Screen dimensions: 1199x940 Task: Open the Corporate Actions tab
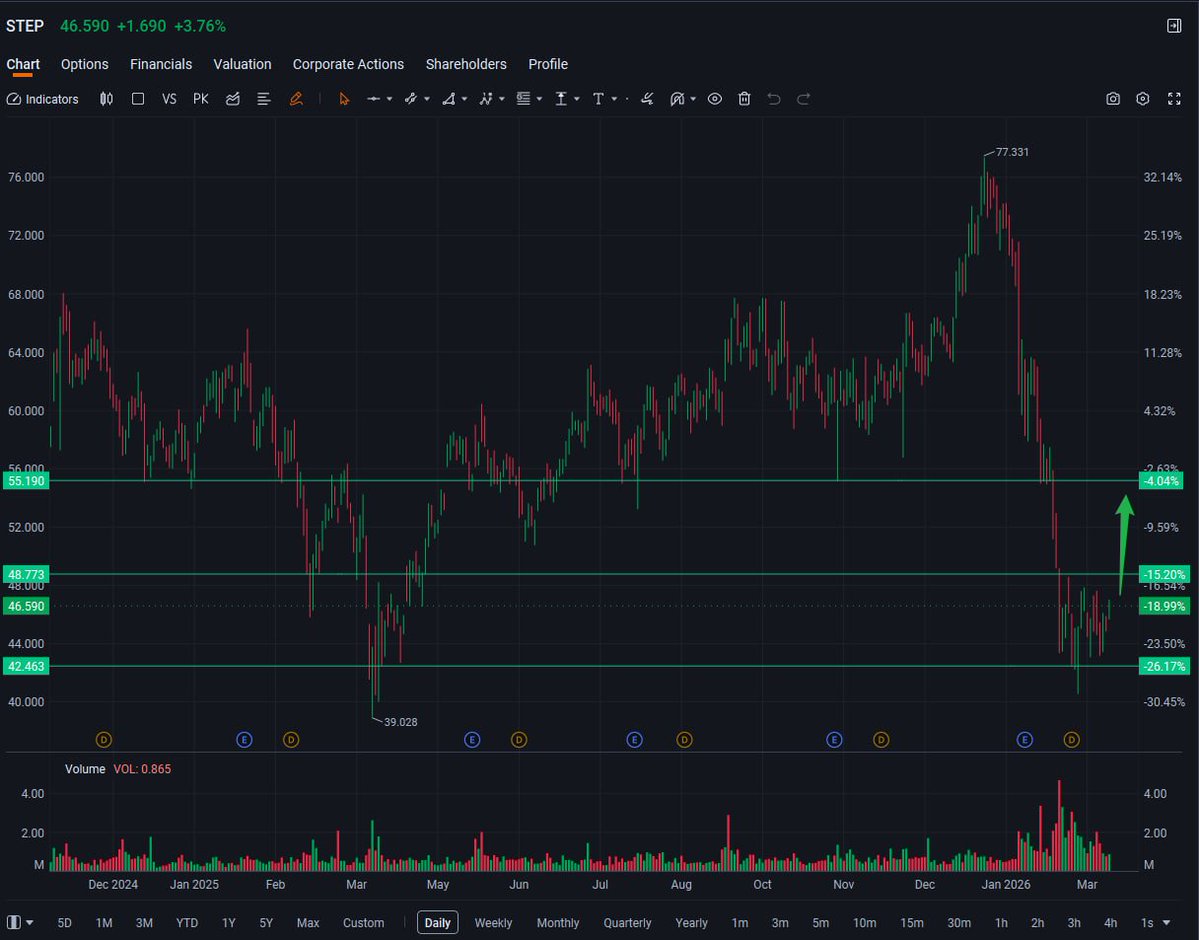point(349,64)
